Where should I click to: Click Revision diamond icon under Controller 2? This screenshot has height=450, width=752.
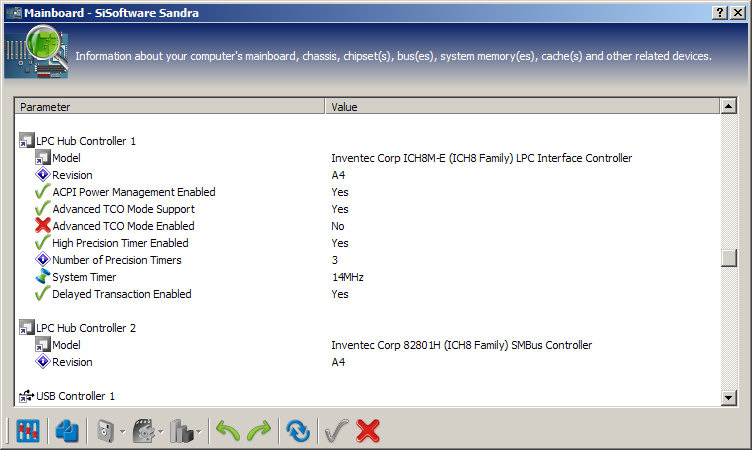[43, 362]
